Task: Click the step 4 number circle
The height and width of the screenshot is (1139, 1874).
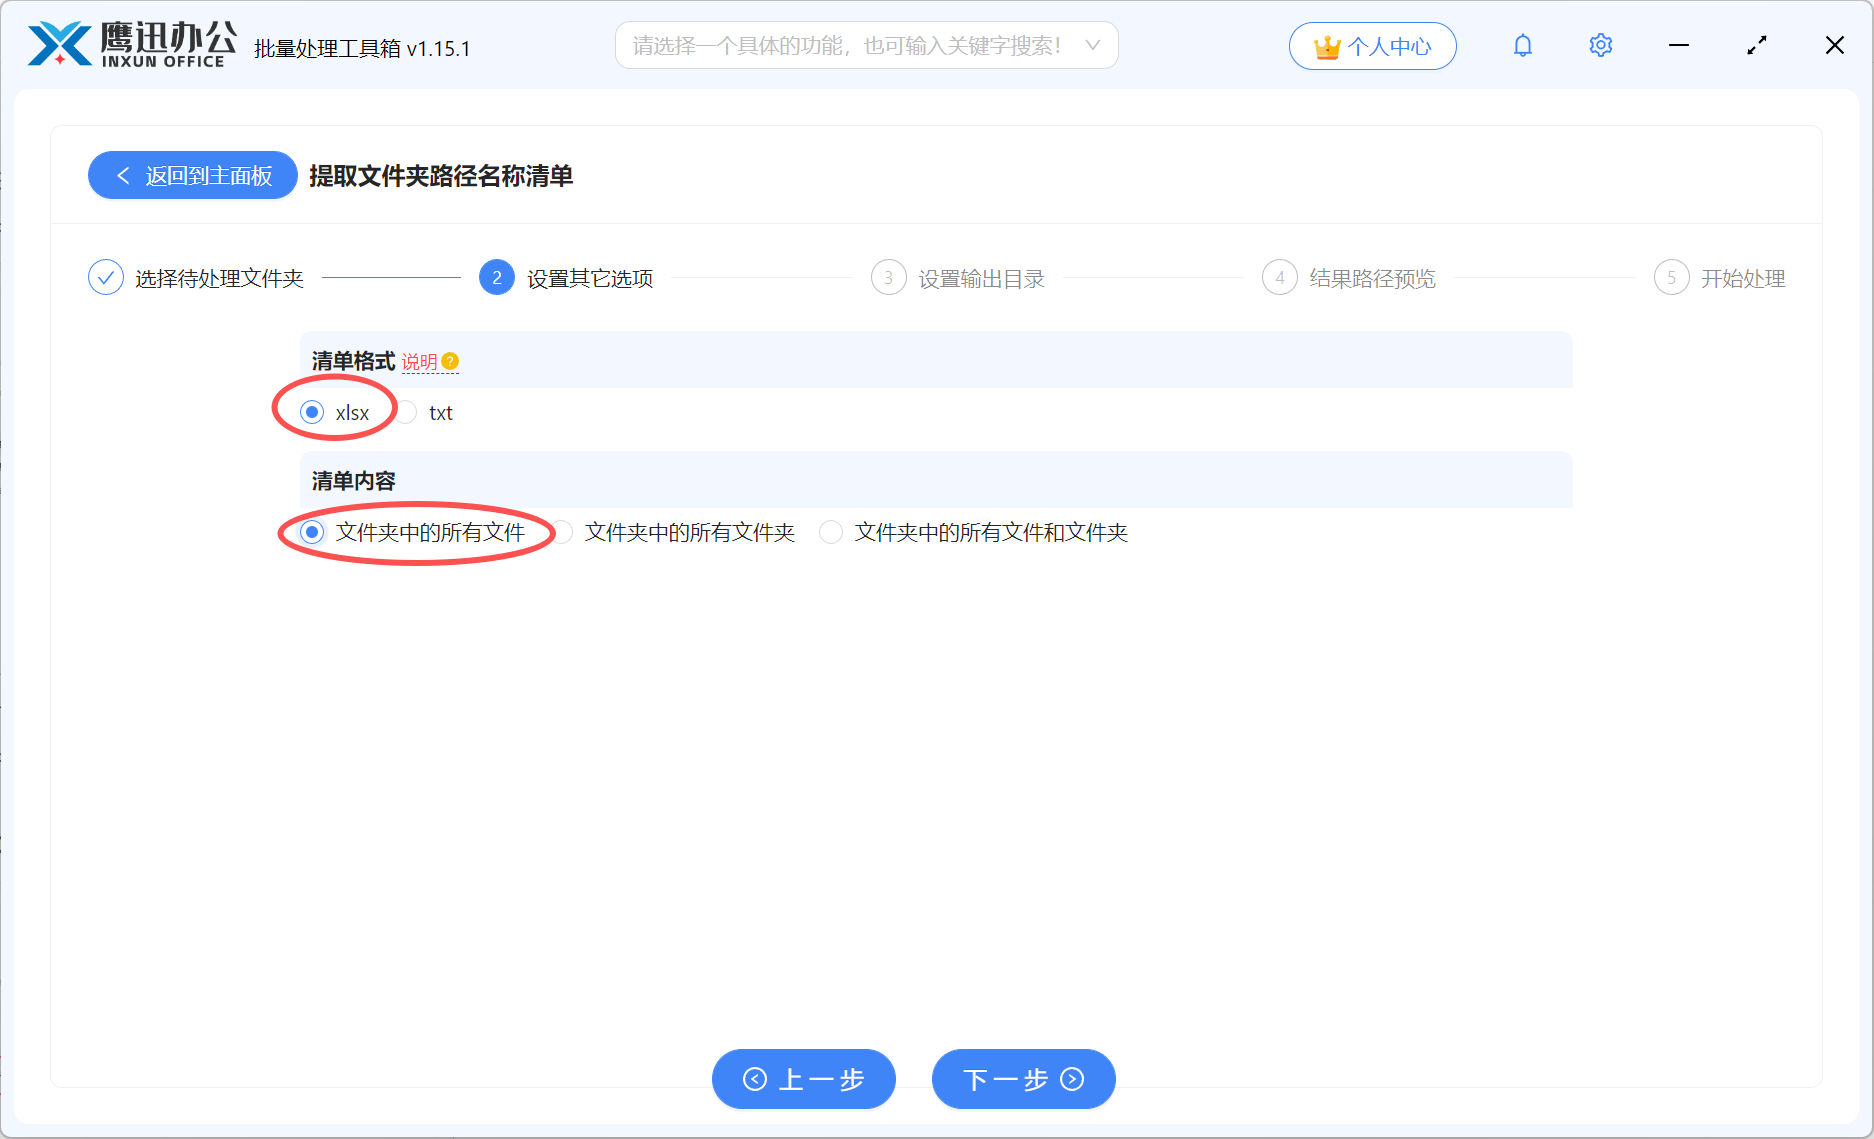Action: [1280, 278]
